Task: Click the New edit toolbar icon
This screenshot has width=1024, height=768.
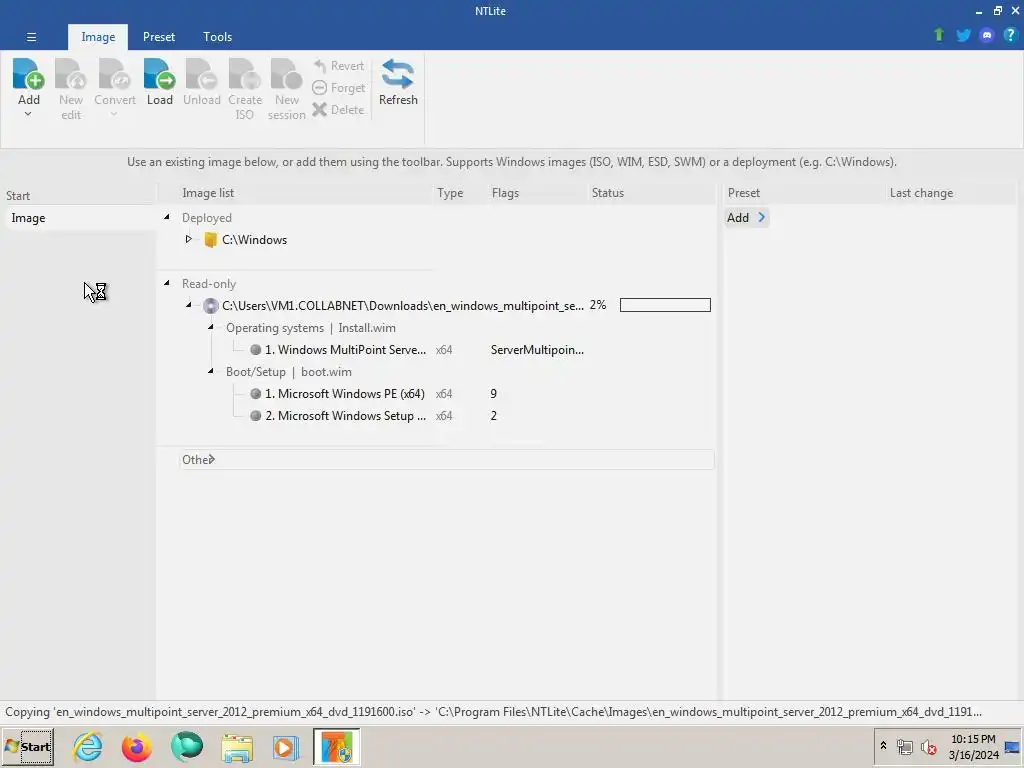Action: (x=71, y=74)
